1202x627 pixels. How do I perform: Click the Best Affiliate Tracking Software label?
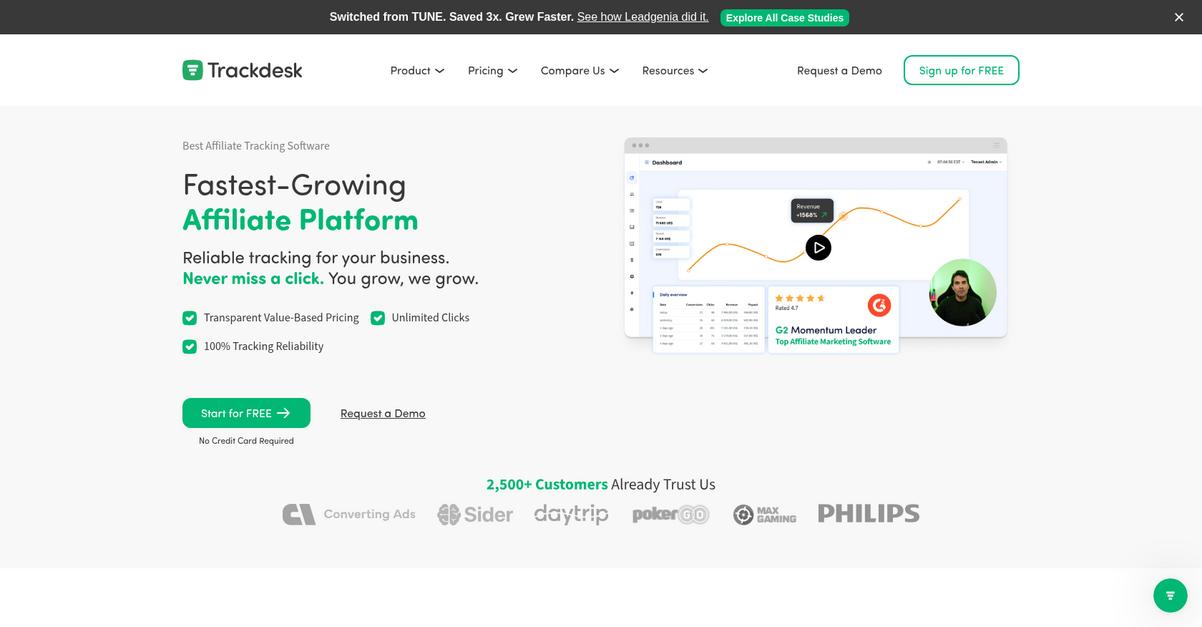point(256,146)
